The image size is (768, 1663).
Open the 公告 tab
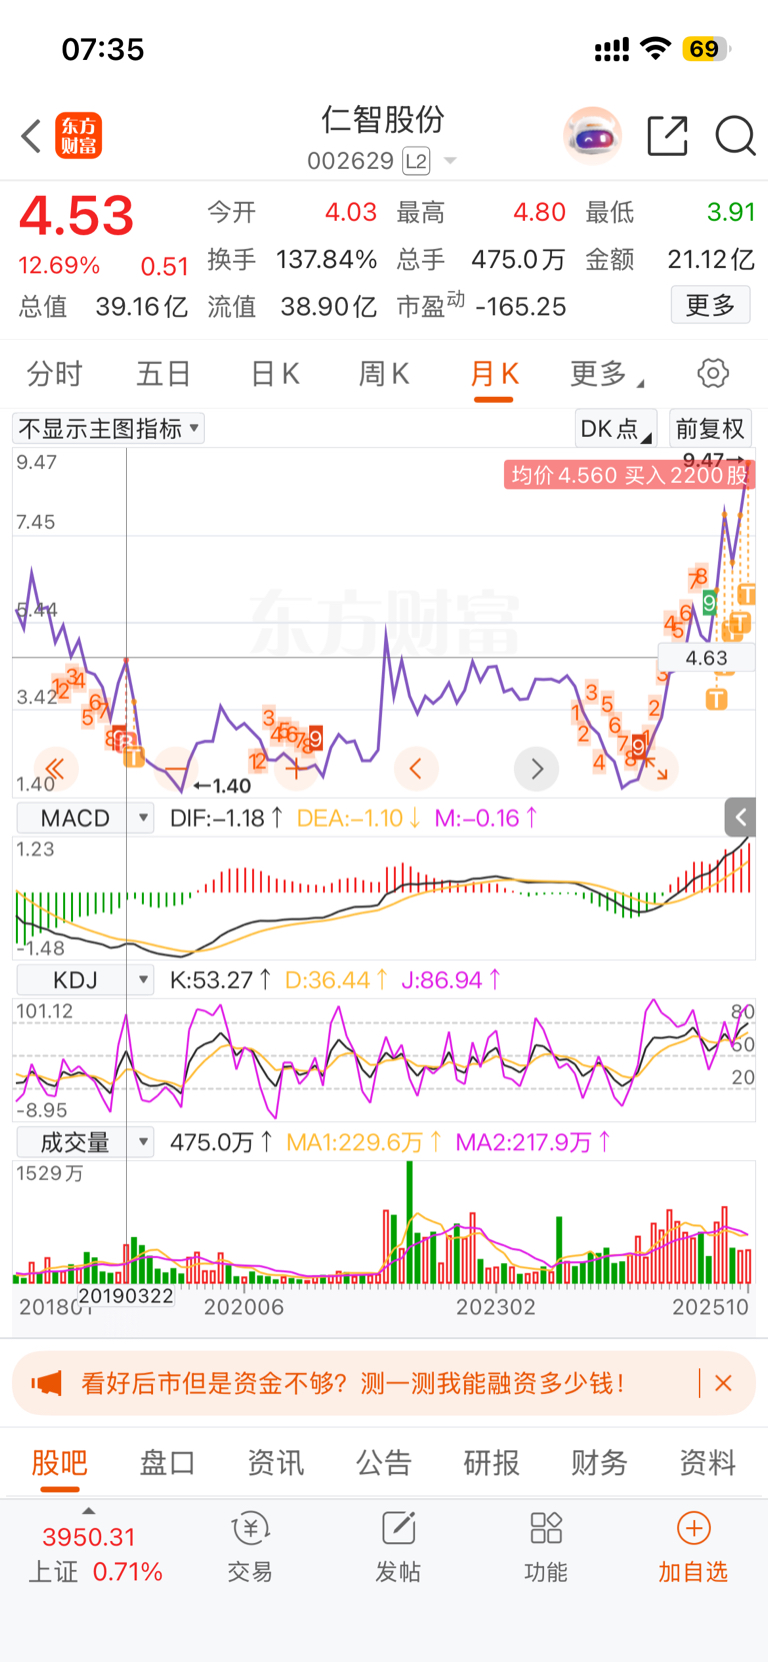pos(384,1463)
